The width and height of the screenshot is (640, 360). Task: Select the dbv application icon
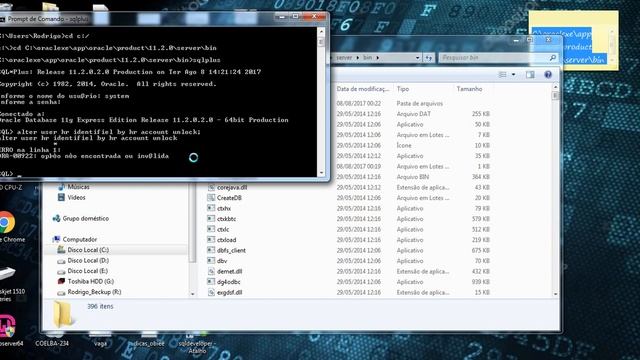tap(211, 261)
